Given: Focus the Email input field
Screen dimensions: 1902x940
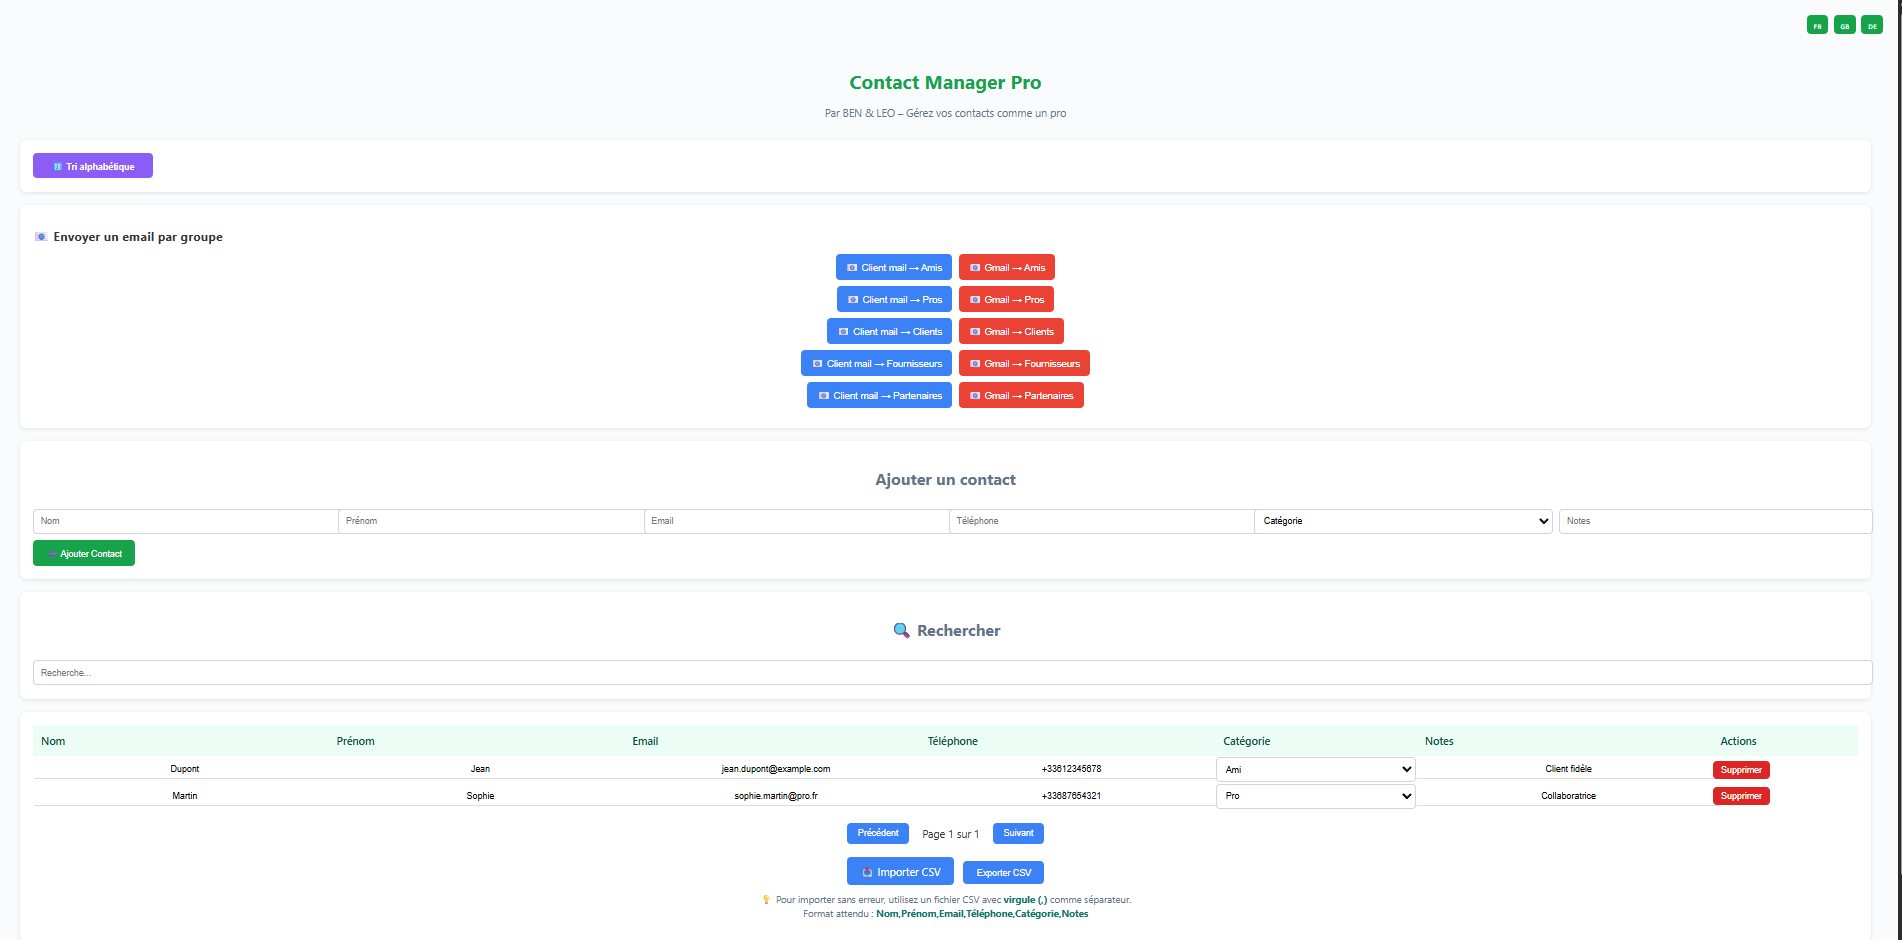Looking at the screenshot, I should pyautogui.click(x=796, y=521).
